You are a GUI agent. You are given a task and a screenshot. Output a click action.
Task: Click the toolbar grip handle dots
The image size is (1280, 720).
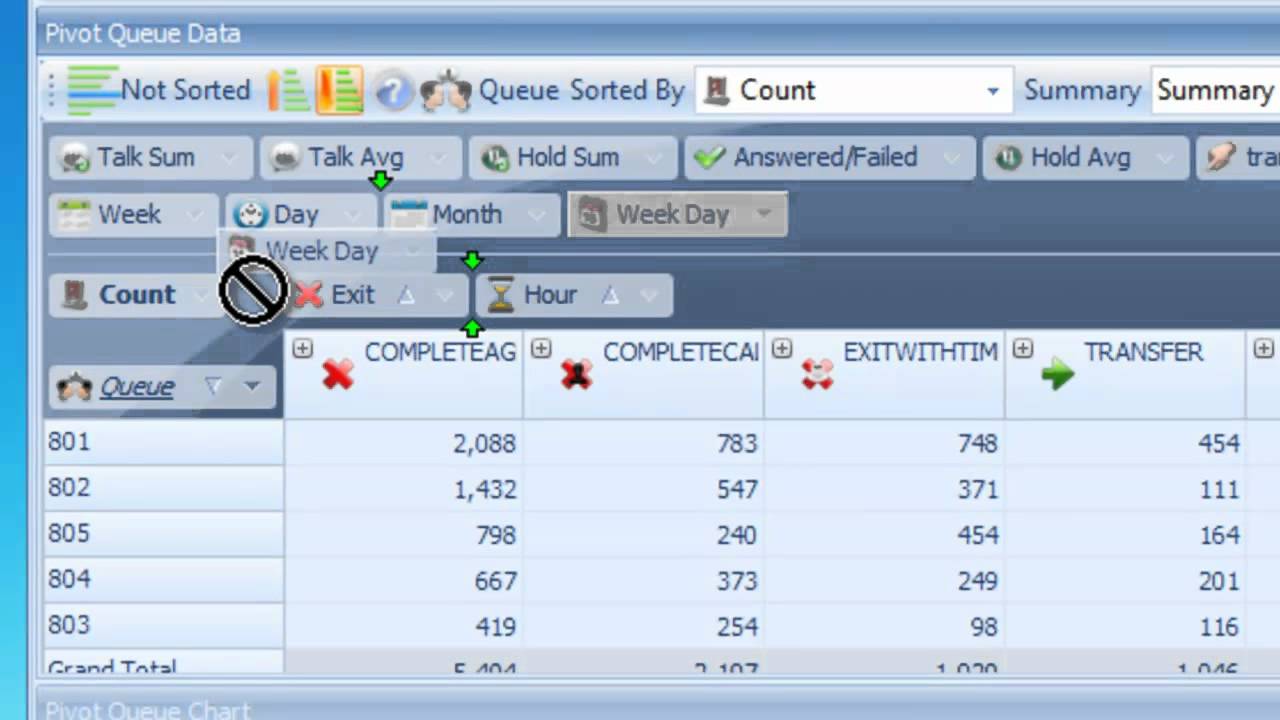[52, 91]
